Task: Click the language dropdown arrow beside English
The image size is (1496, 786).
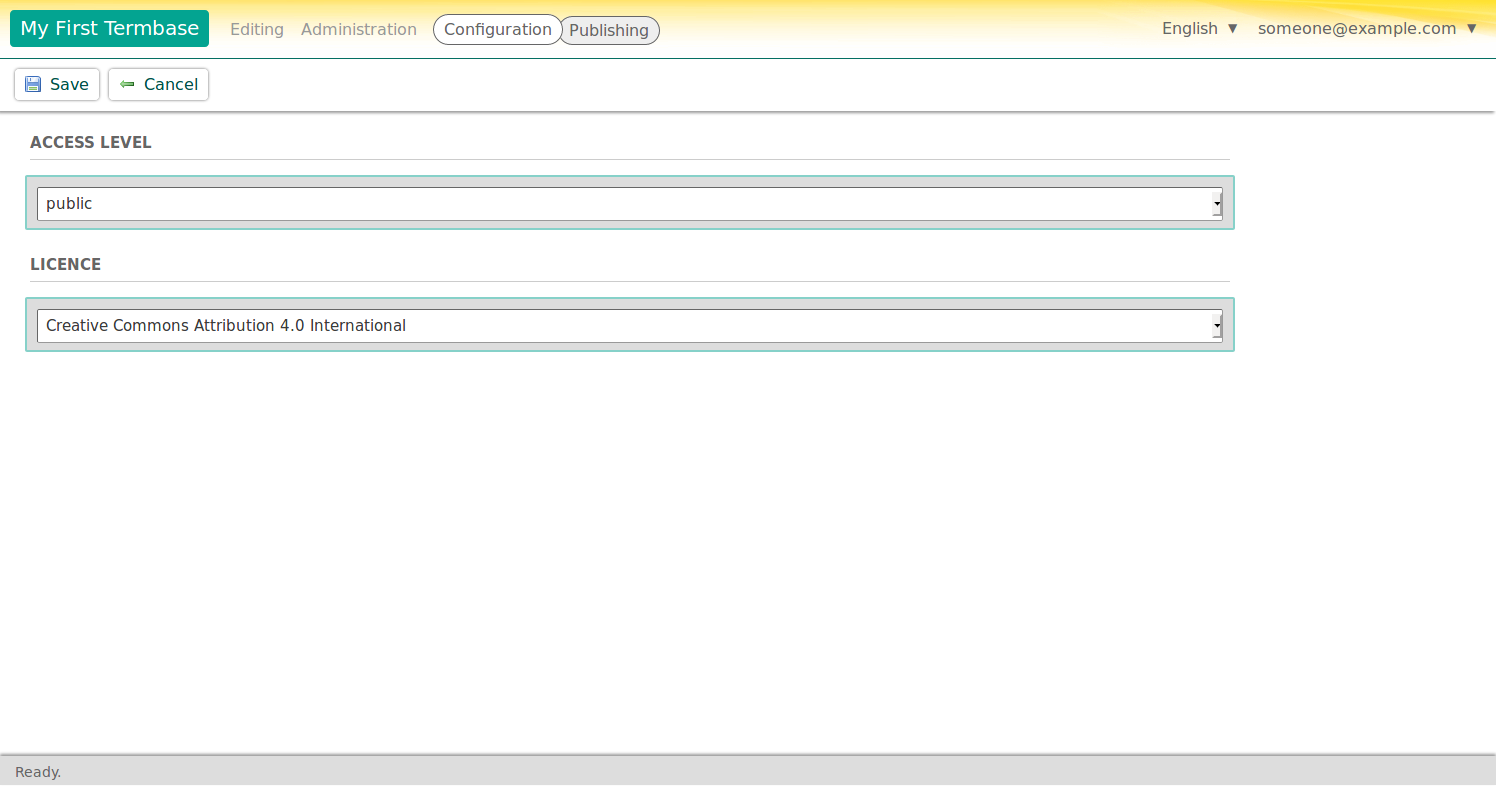Action: 1232,28
